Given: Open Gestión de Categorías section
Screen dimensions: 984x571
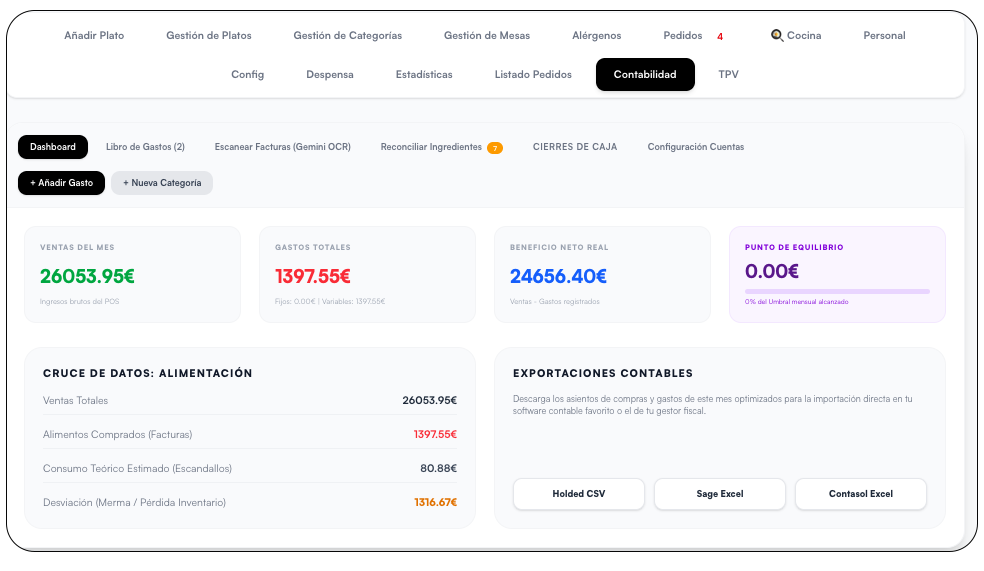Looking at the screenshot, I should 348,36.
